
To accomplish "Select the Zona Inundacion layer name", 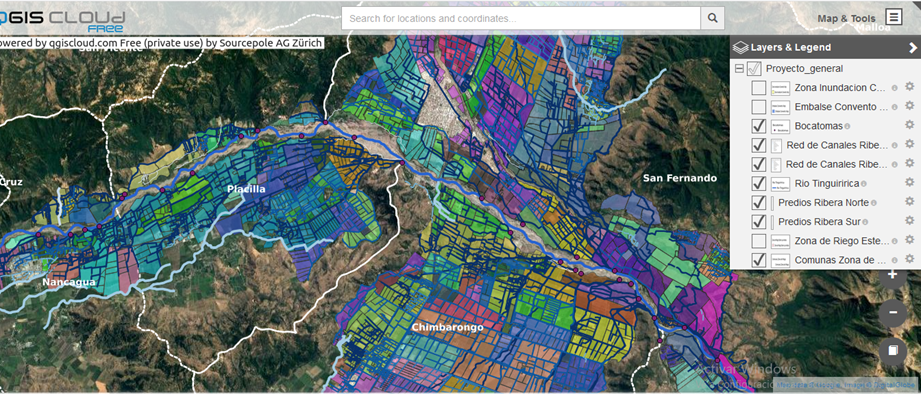I will pos(840,88).
